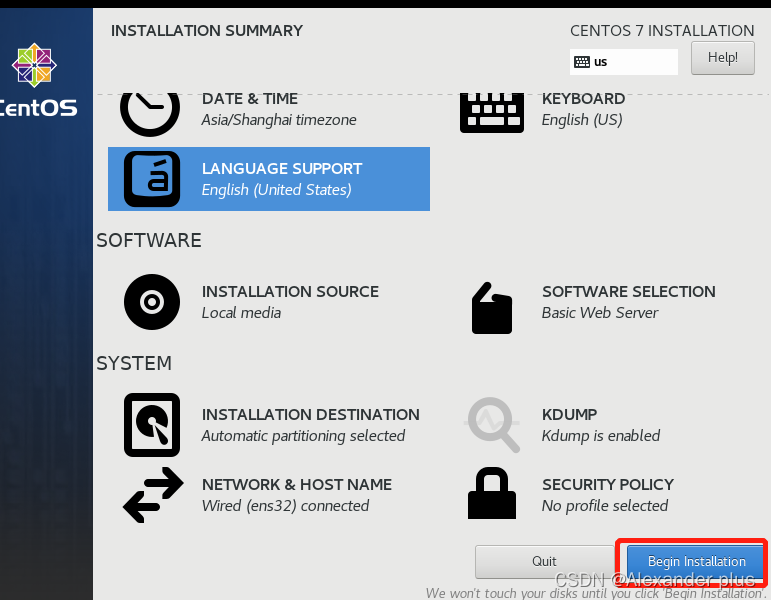Open KDUMP label
Screen dimensions: 771x600
pyautogui.click(x=569, y=415)
